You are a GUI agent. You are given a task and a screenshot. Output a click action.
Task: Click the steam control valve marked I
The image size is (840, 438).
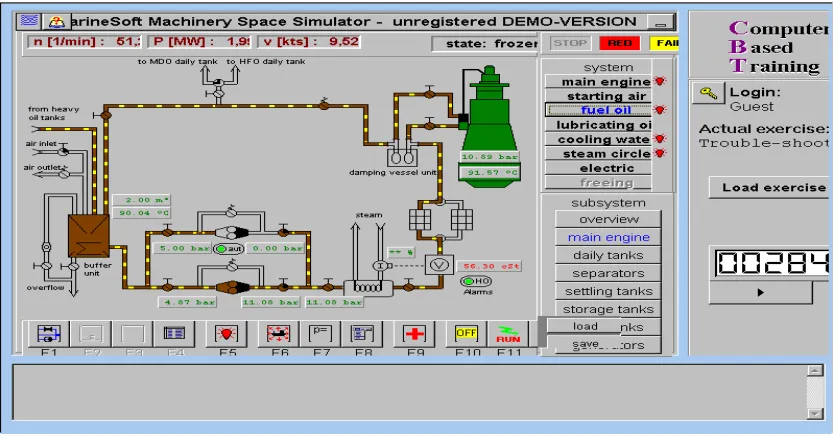[380, 266]
